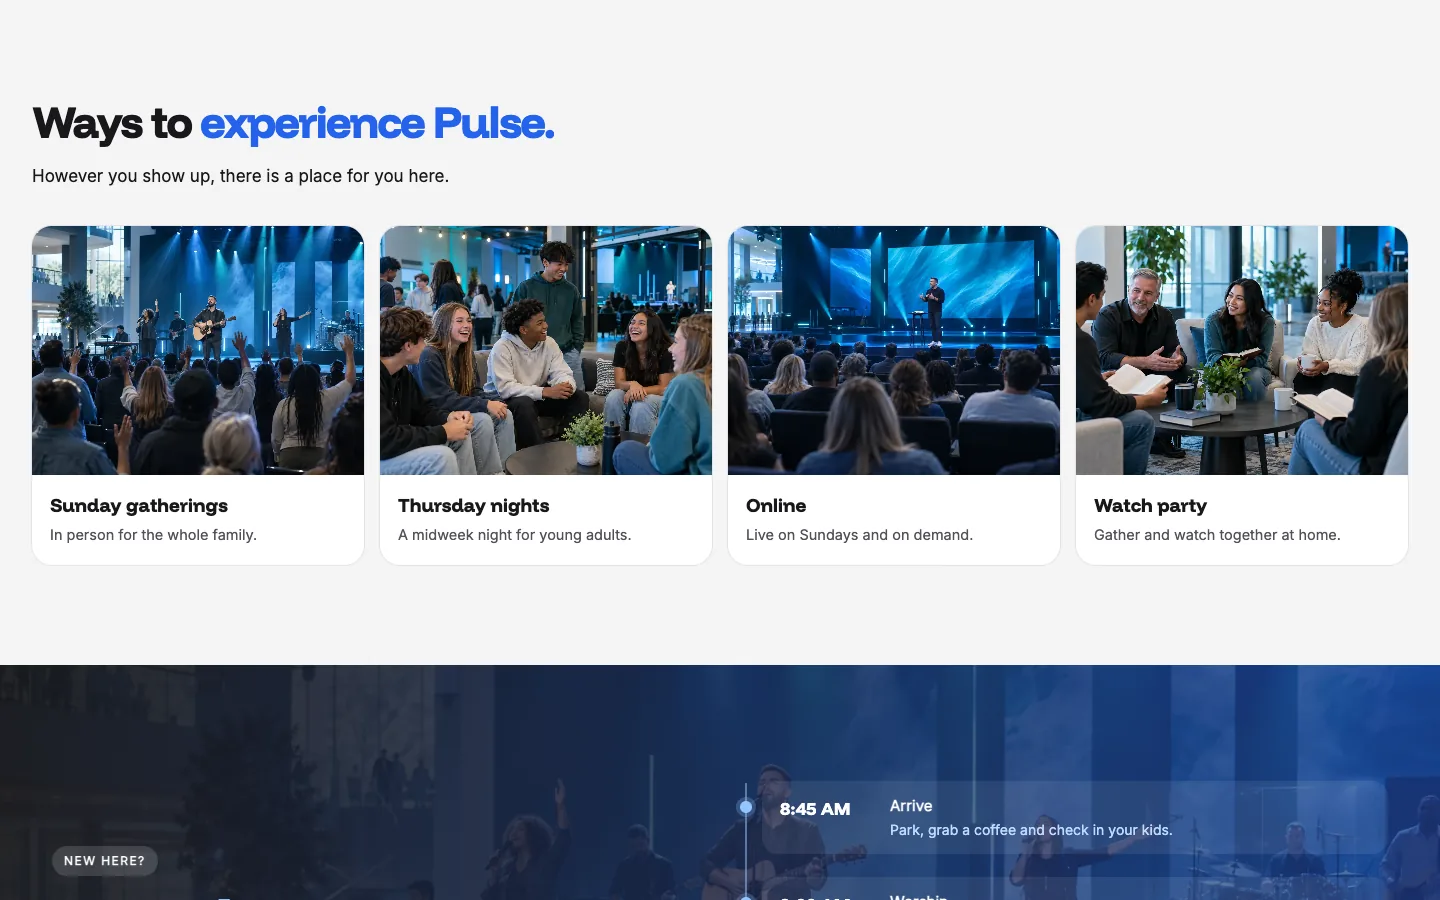1440x900 pixels.
Task: Click the 'Thursday nights' title
Action: pyautogui.click(x=474, y=506)
